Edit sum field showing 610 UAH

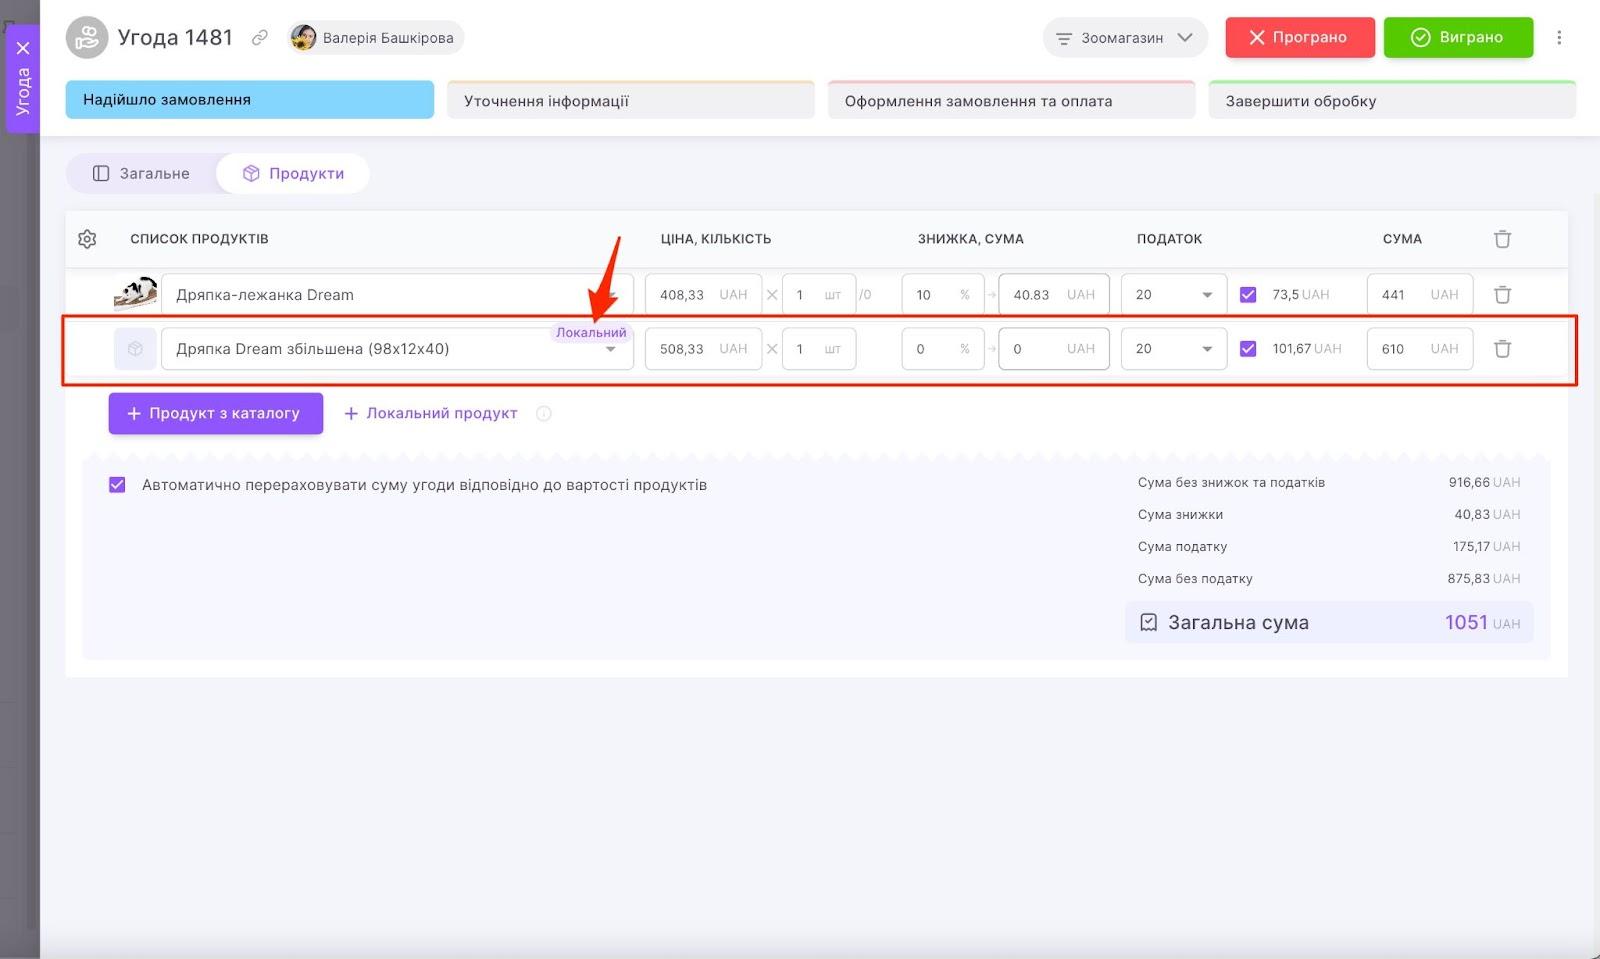coord(1420,349)
